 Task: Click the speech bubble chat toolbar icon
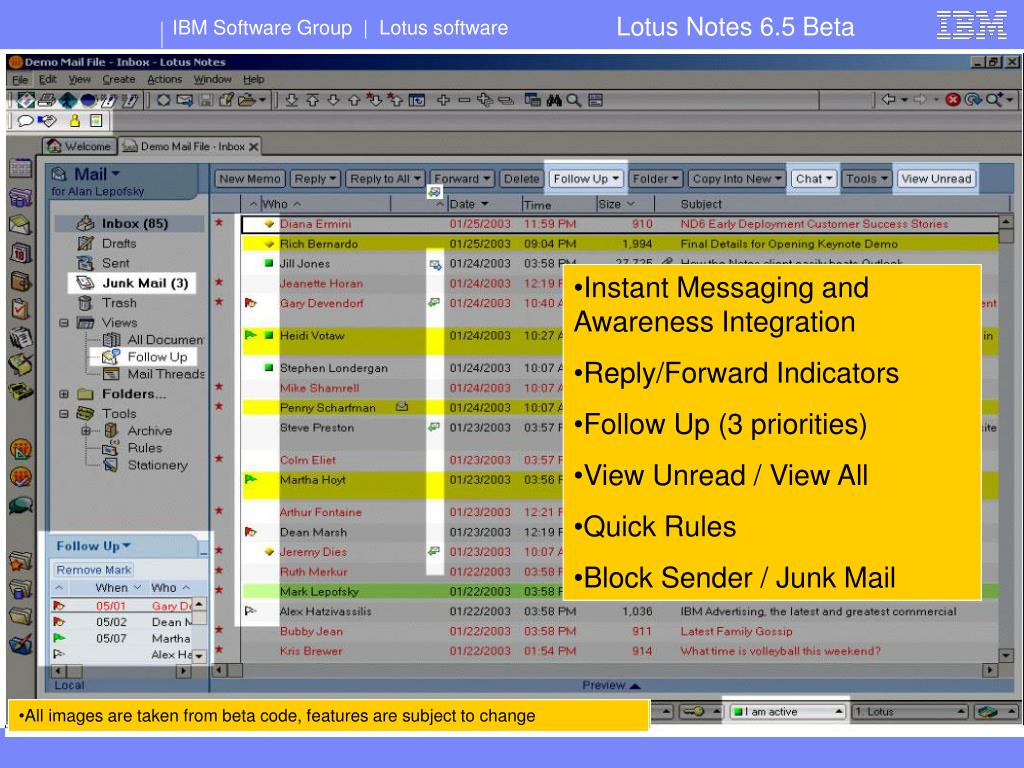click(25, 121)
